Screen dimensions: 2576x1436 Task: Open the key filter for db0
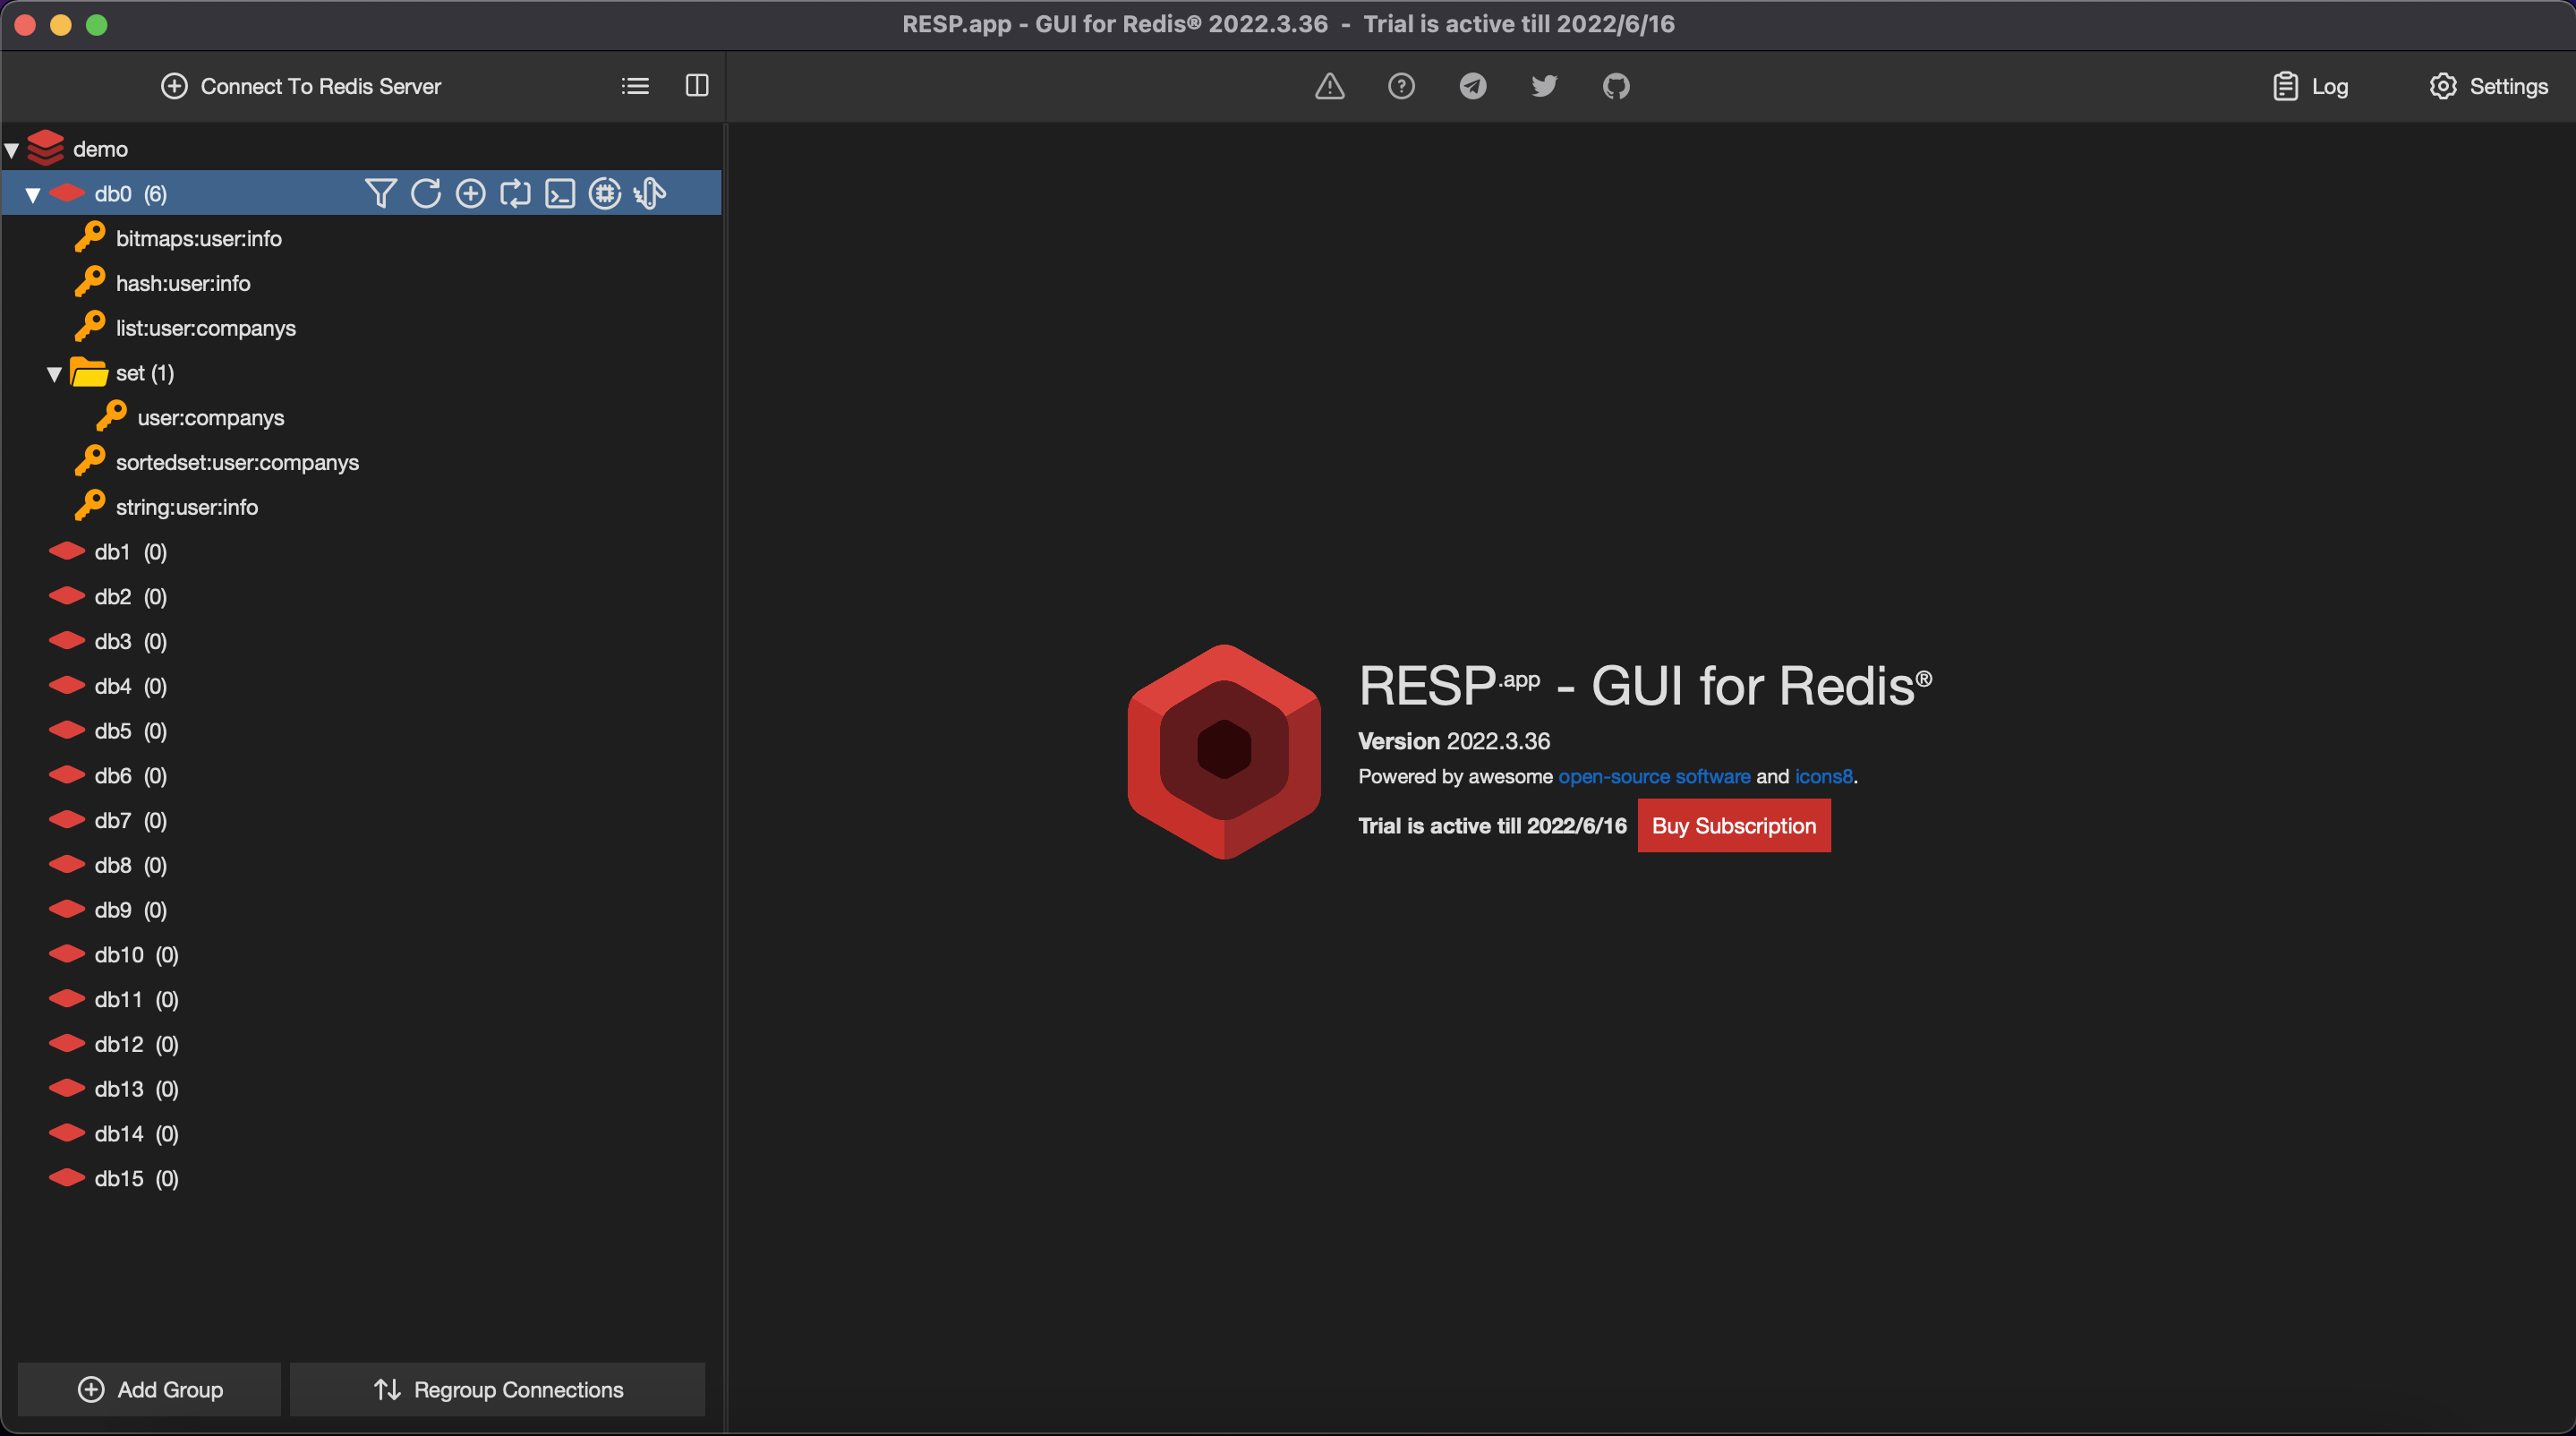(x=380, y=193)
